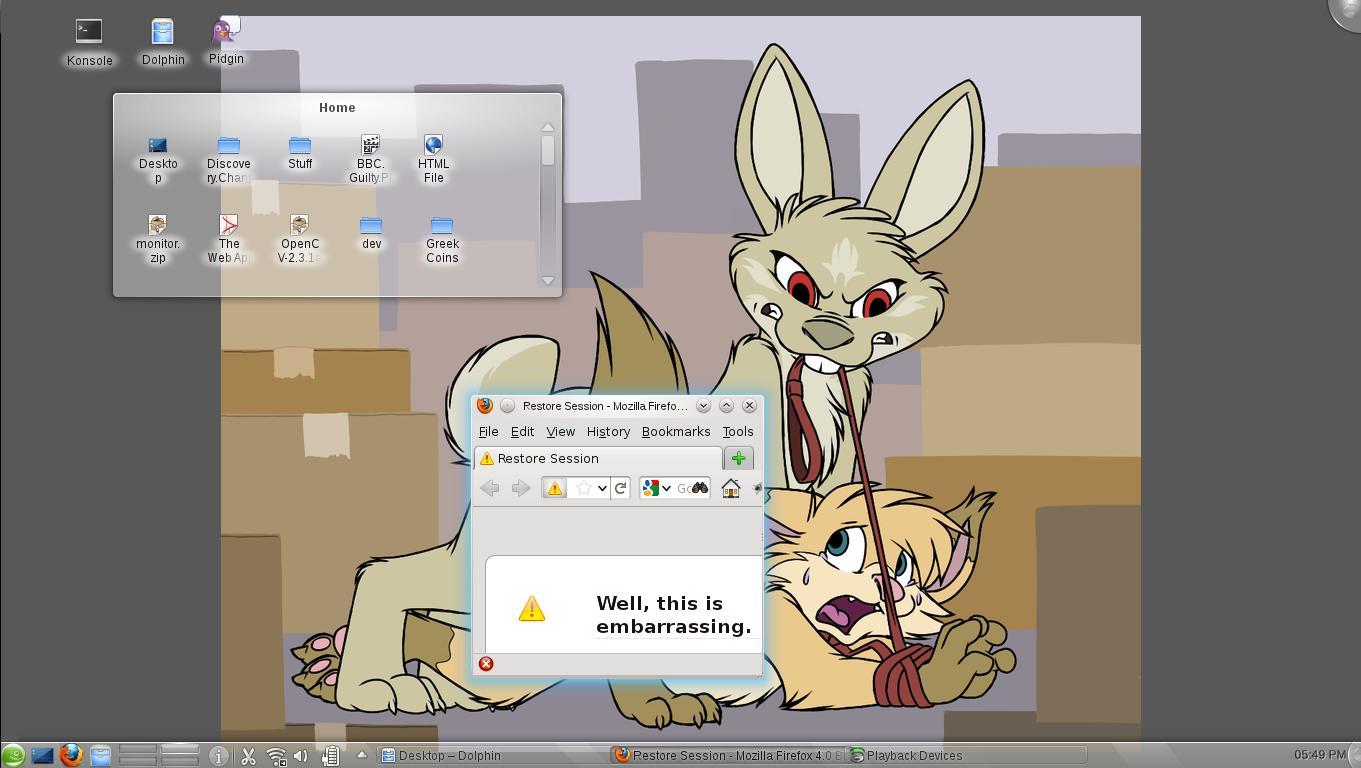The image size is (1361, 768).
Task: Open the battery monitor tray icon
Action: [329, 757]
